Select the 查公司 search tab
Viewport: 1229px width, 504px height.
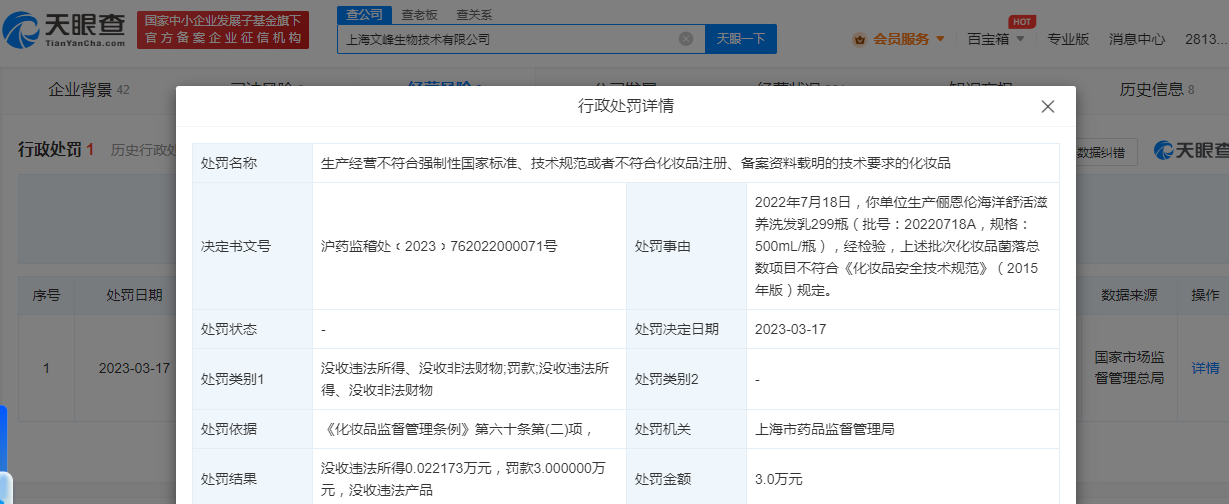pos(362,15)
